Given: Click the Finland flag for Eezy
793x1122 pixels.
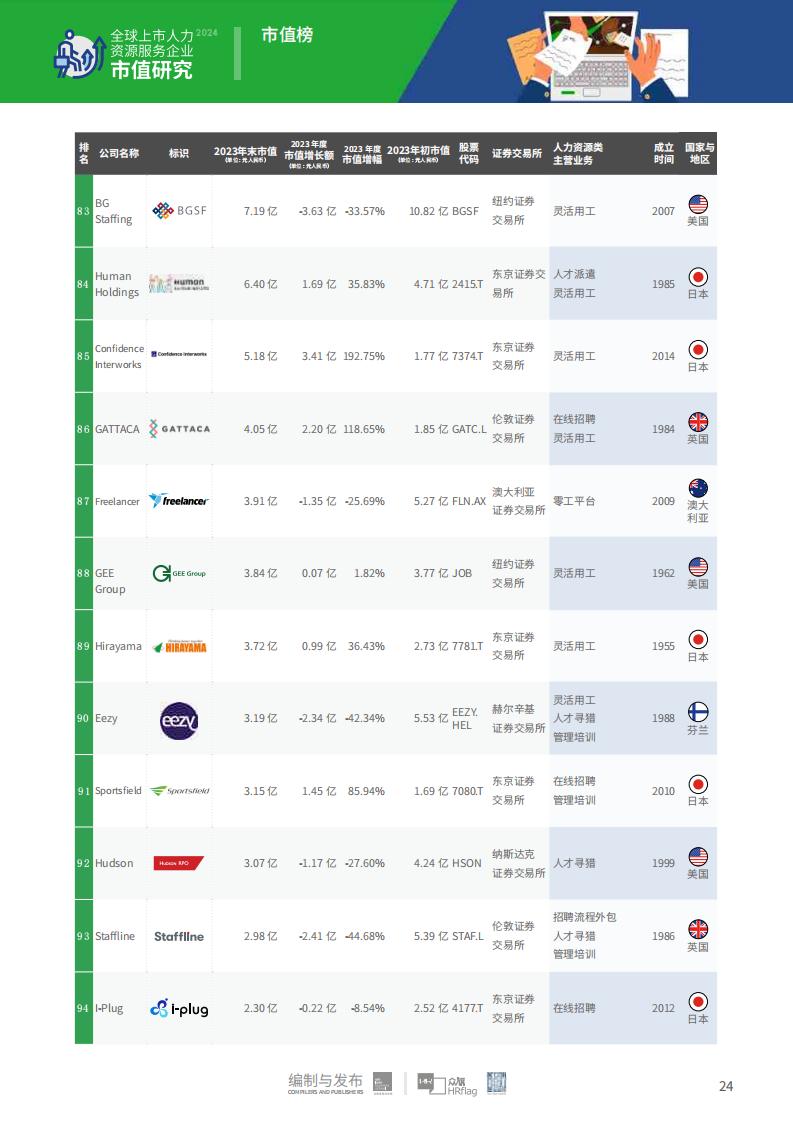Looking at the screenshot, I should (x=698, y=712).
